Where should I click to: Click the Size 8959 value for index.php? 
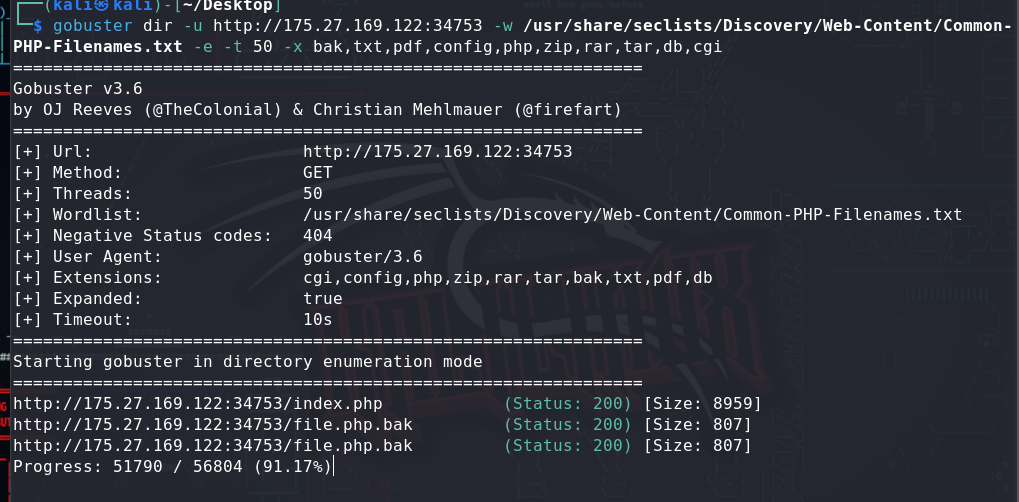pos(703,404)
